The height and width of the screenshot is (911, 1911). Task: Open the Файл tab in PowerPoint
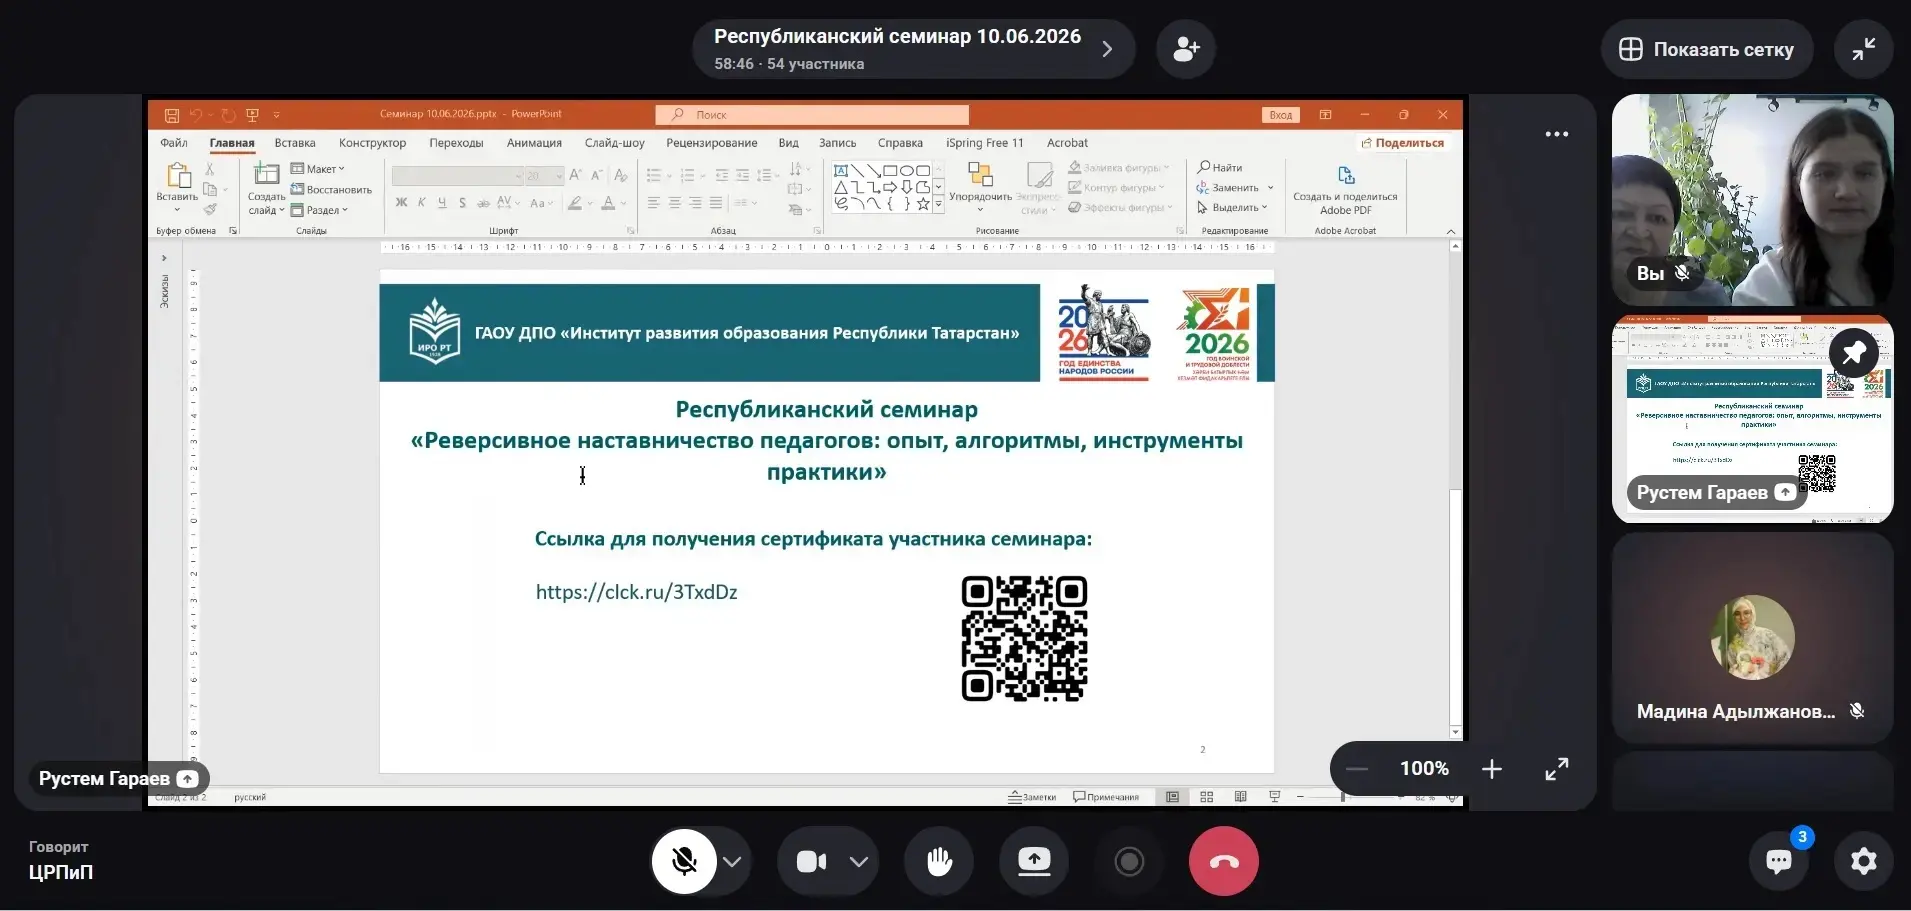tap(174, 143)
